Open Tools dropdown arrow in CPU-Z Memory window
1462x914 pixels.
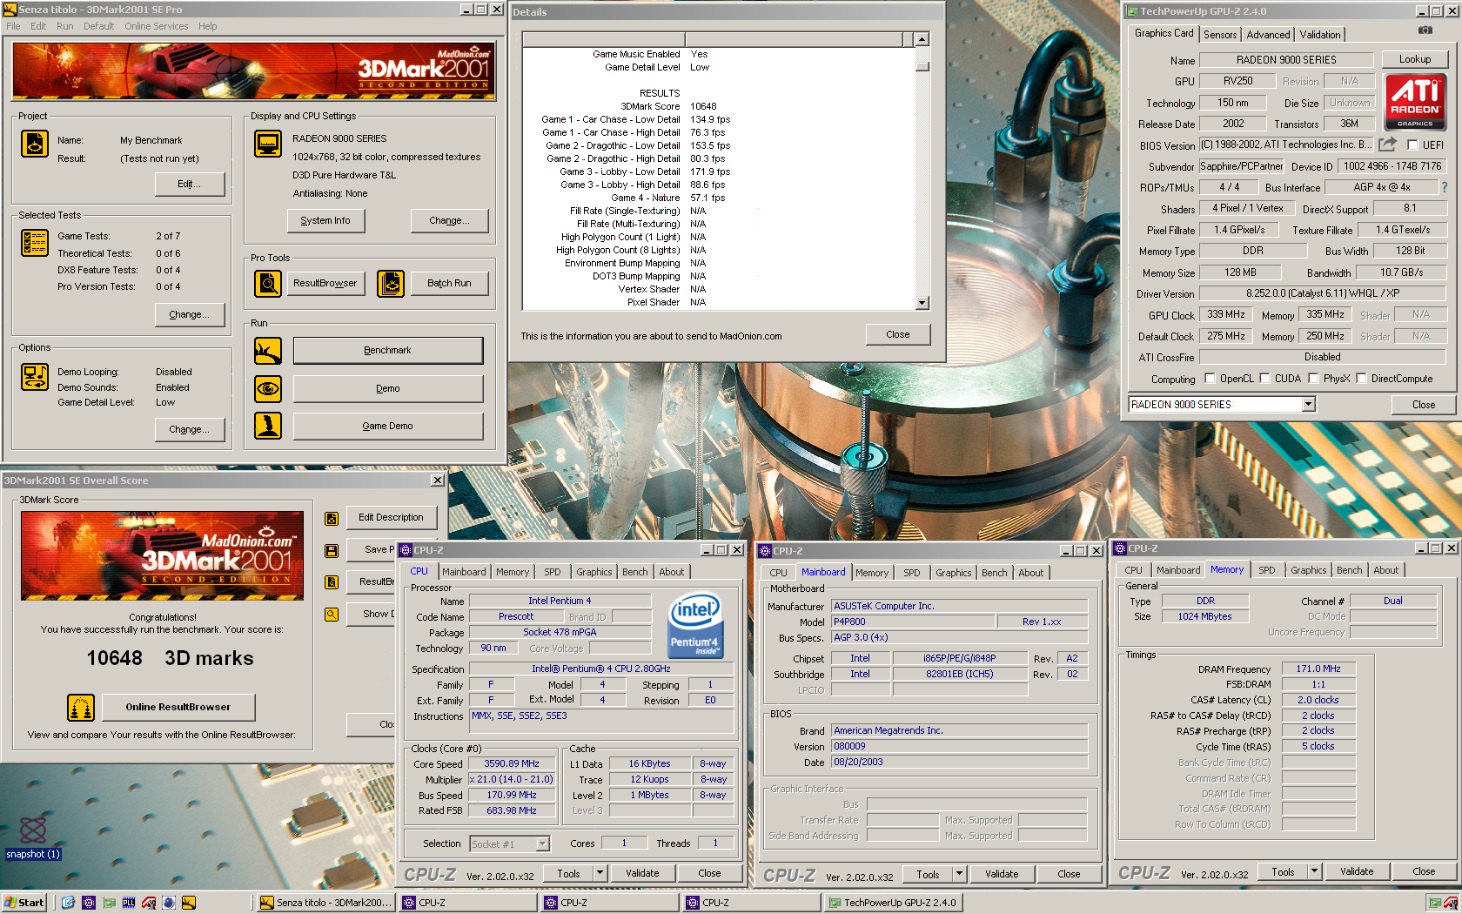point(1315,872)
